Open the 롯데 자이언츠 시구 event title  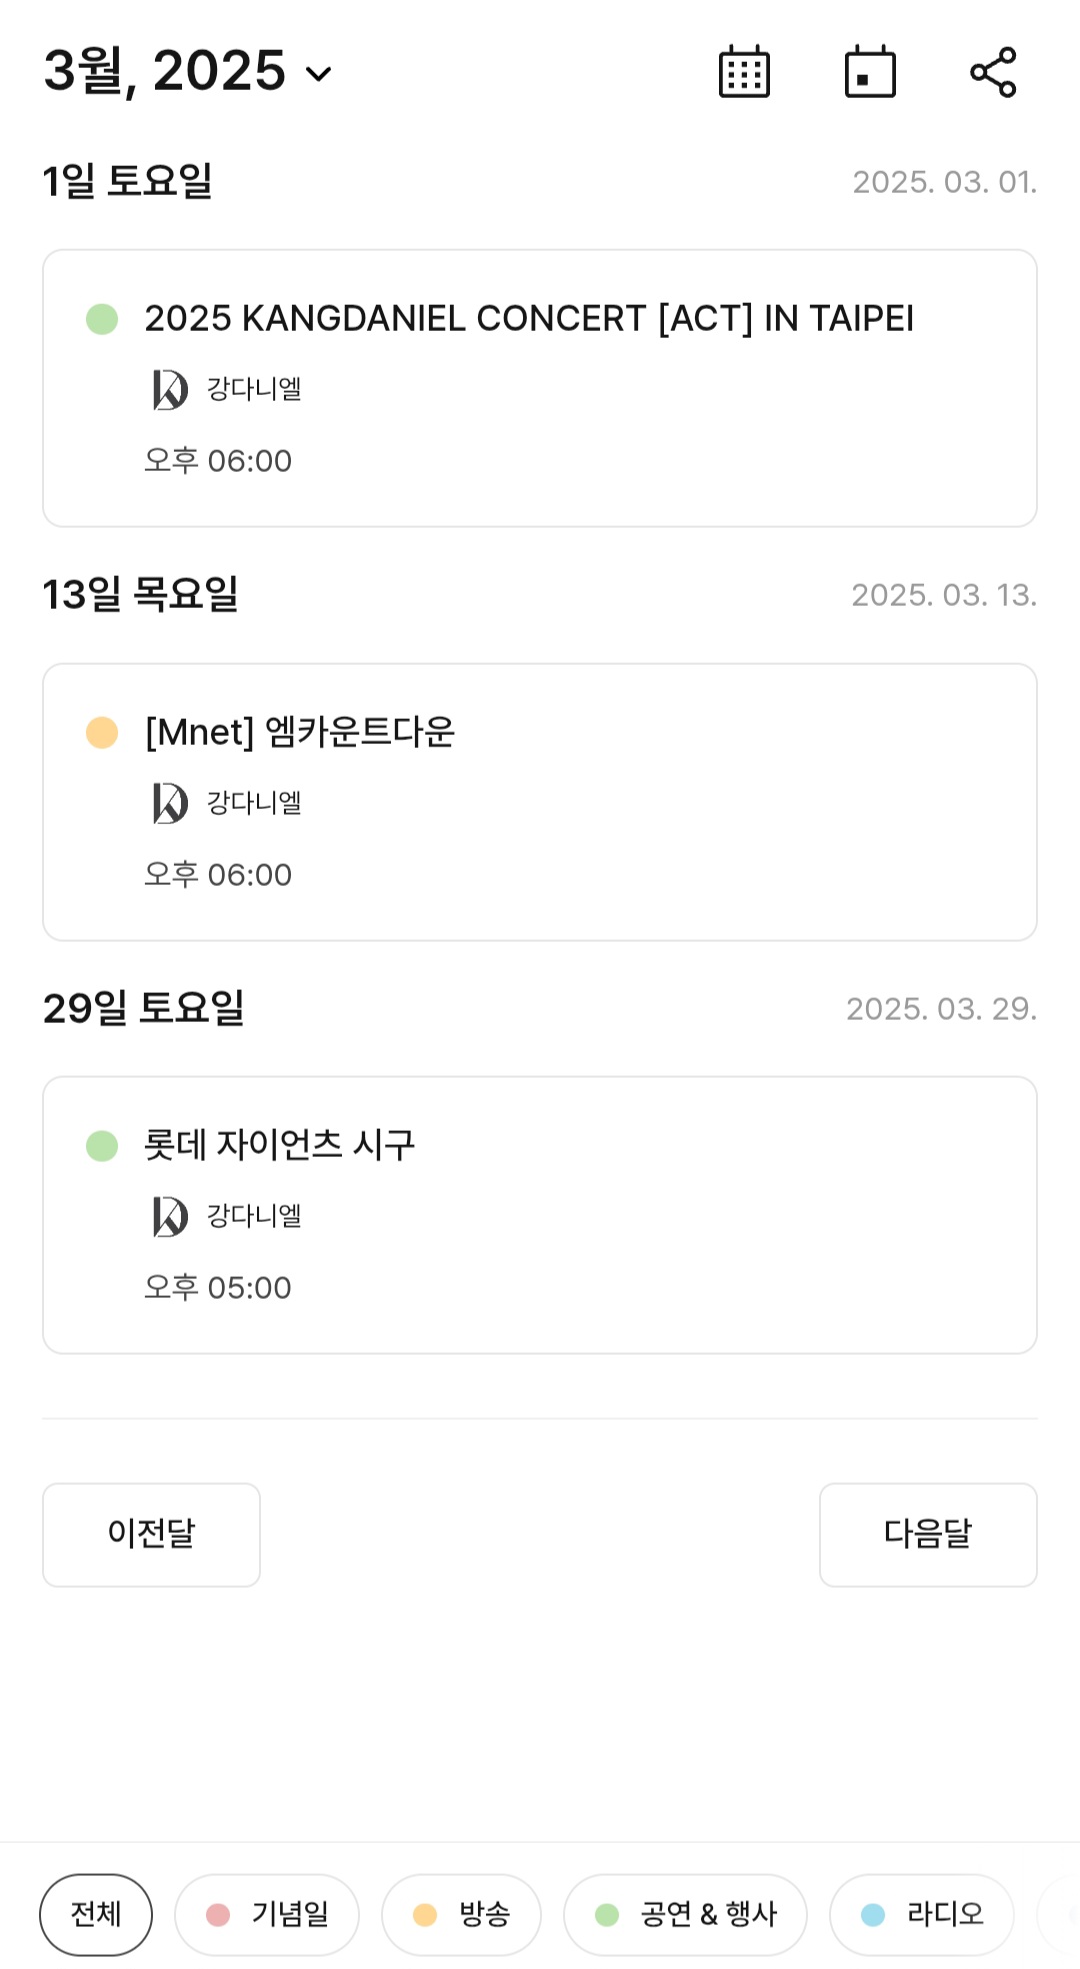click(x=279, y=1146)
